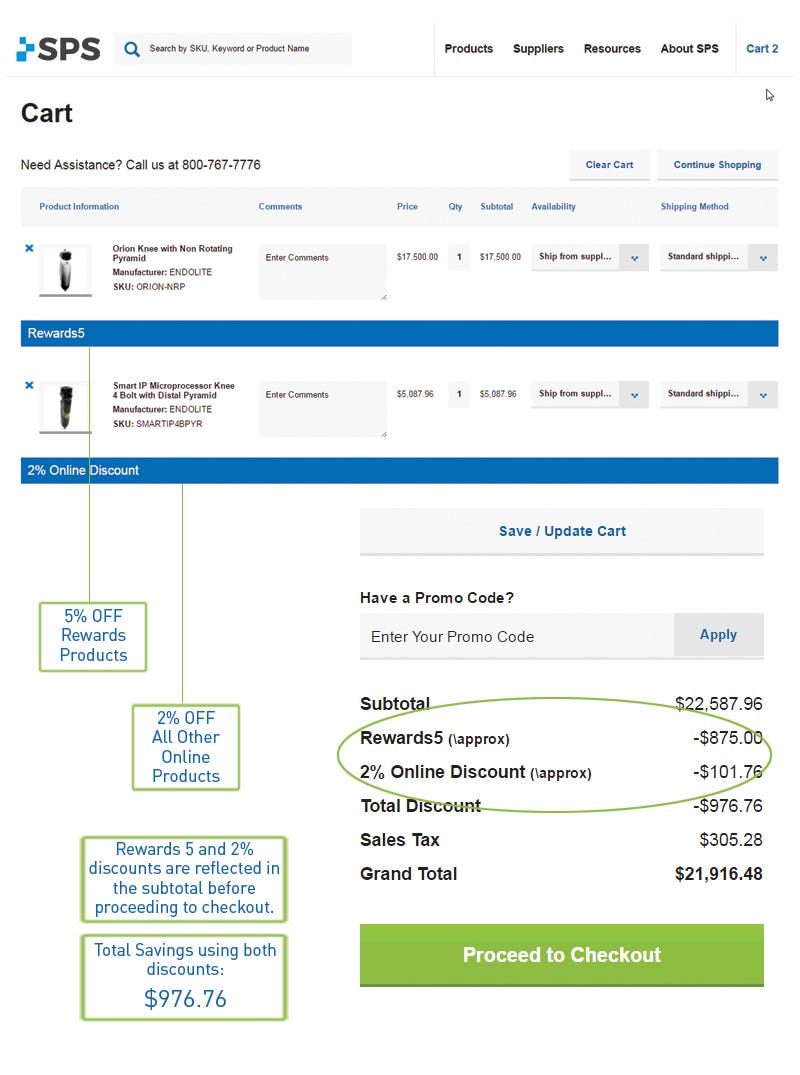The height and width of the screenshot is (1075, 800).
Task: Click the SKU: SMARTIP4BPYR text
Action: click(x=158, y=424)
